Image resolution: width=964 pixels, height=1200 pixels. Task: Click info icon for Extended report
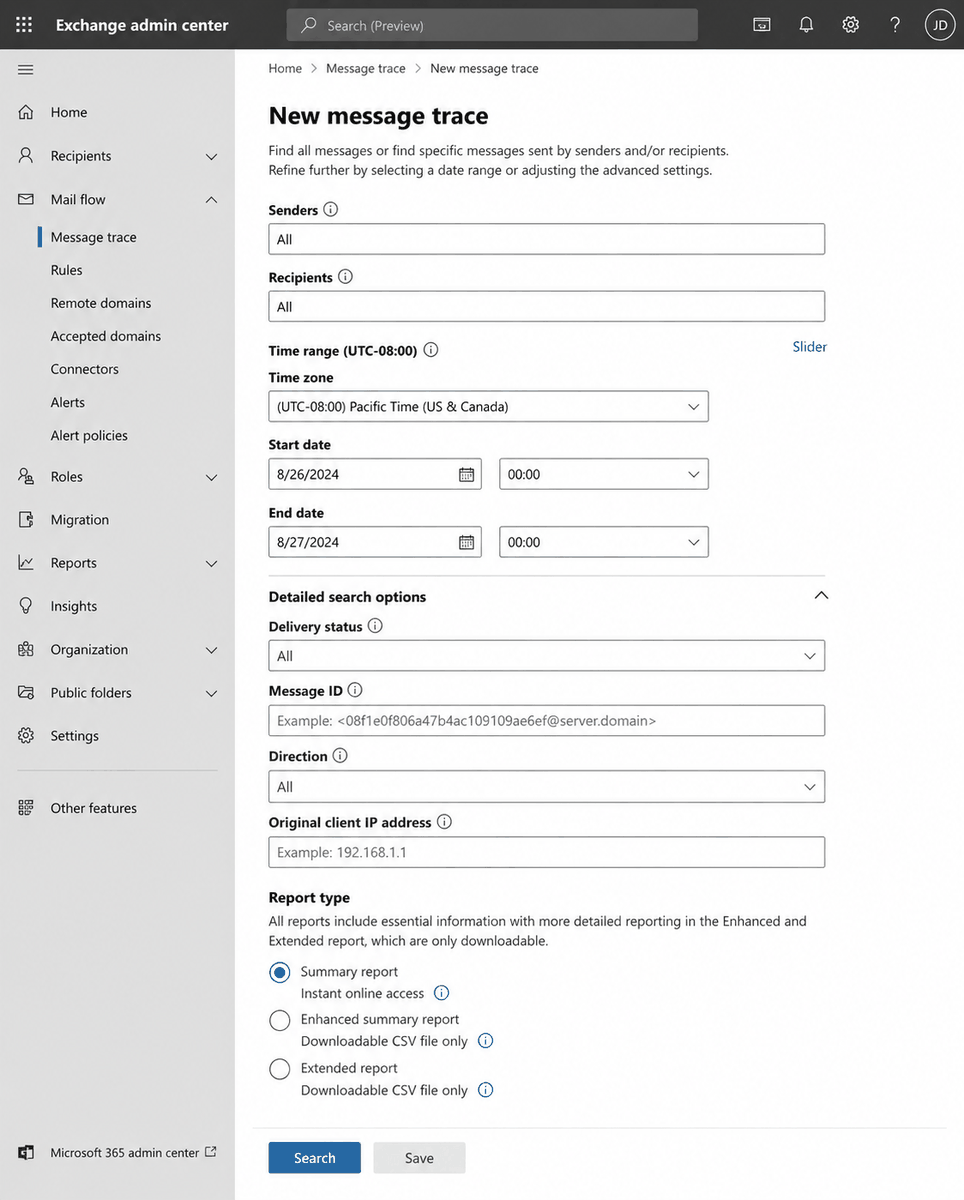(x=486, y=1090)
